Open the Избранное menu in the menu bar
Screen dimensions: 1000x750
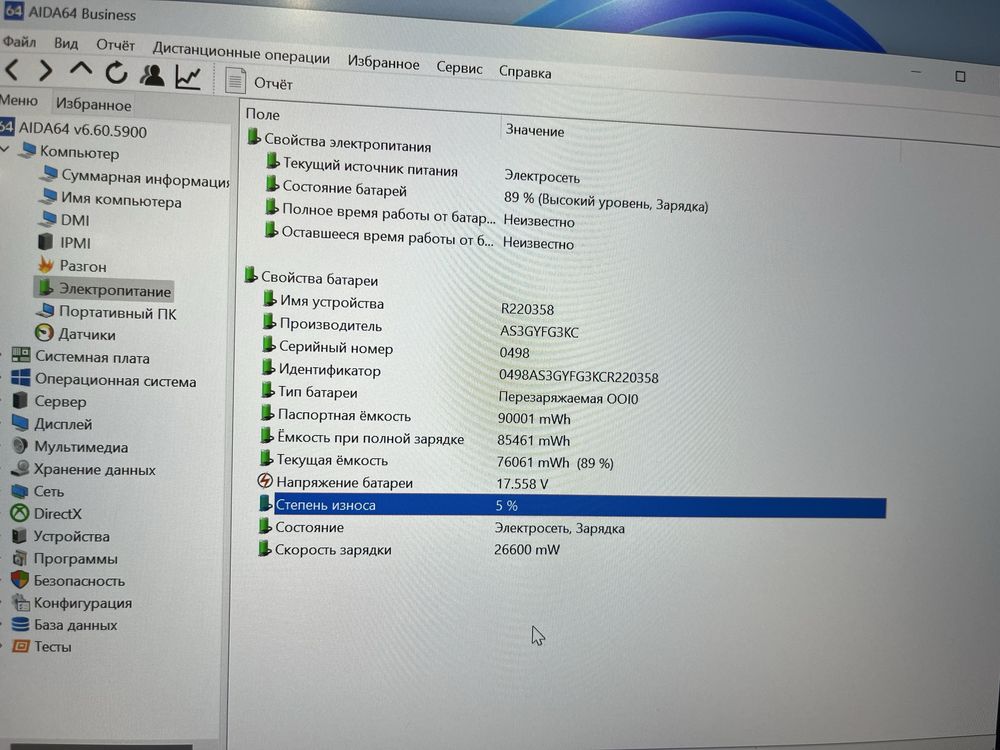point(383,62)
